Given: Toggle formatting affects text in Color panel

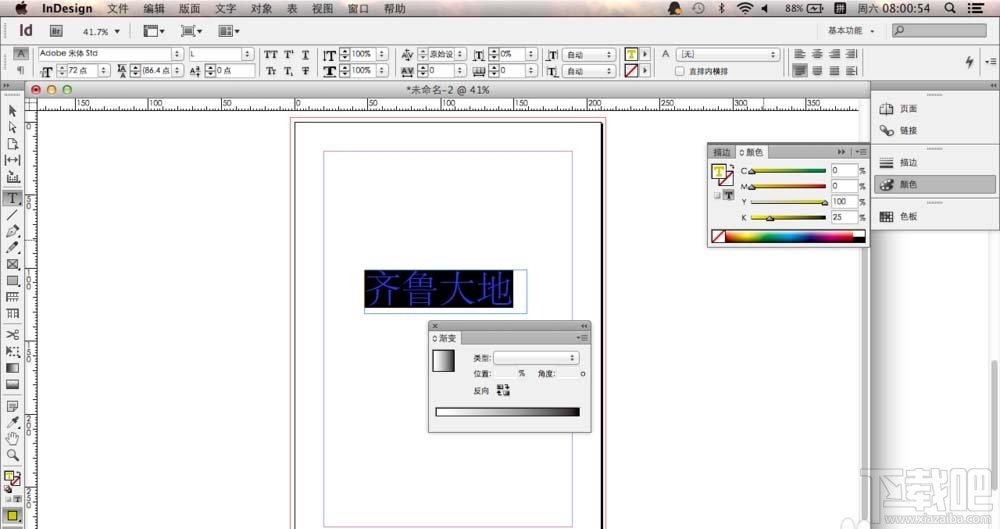Looking at the screenshot, I should tap(728, 196).
